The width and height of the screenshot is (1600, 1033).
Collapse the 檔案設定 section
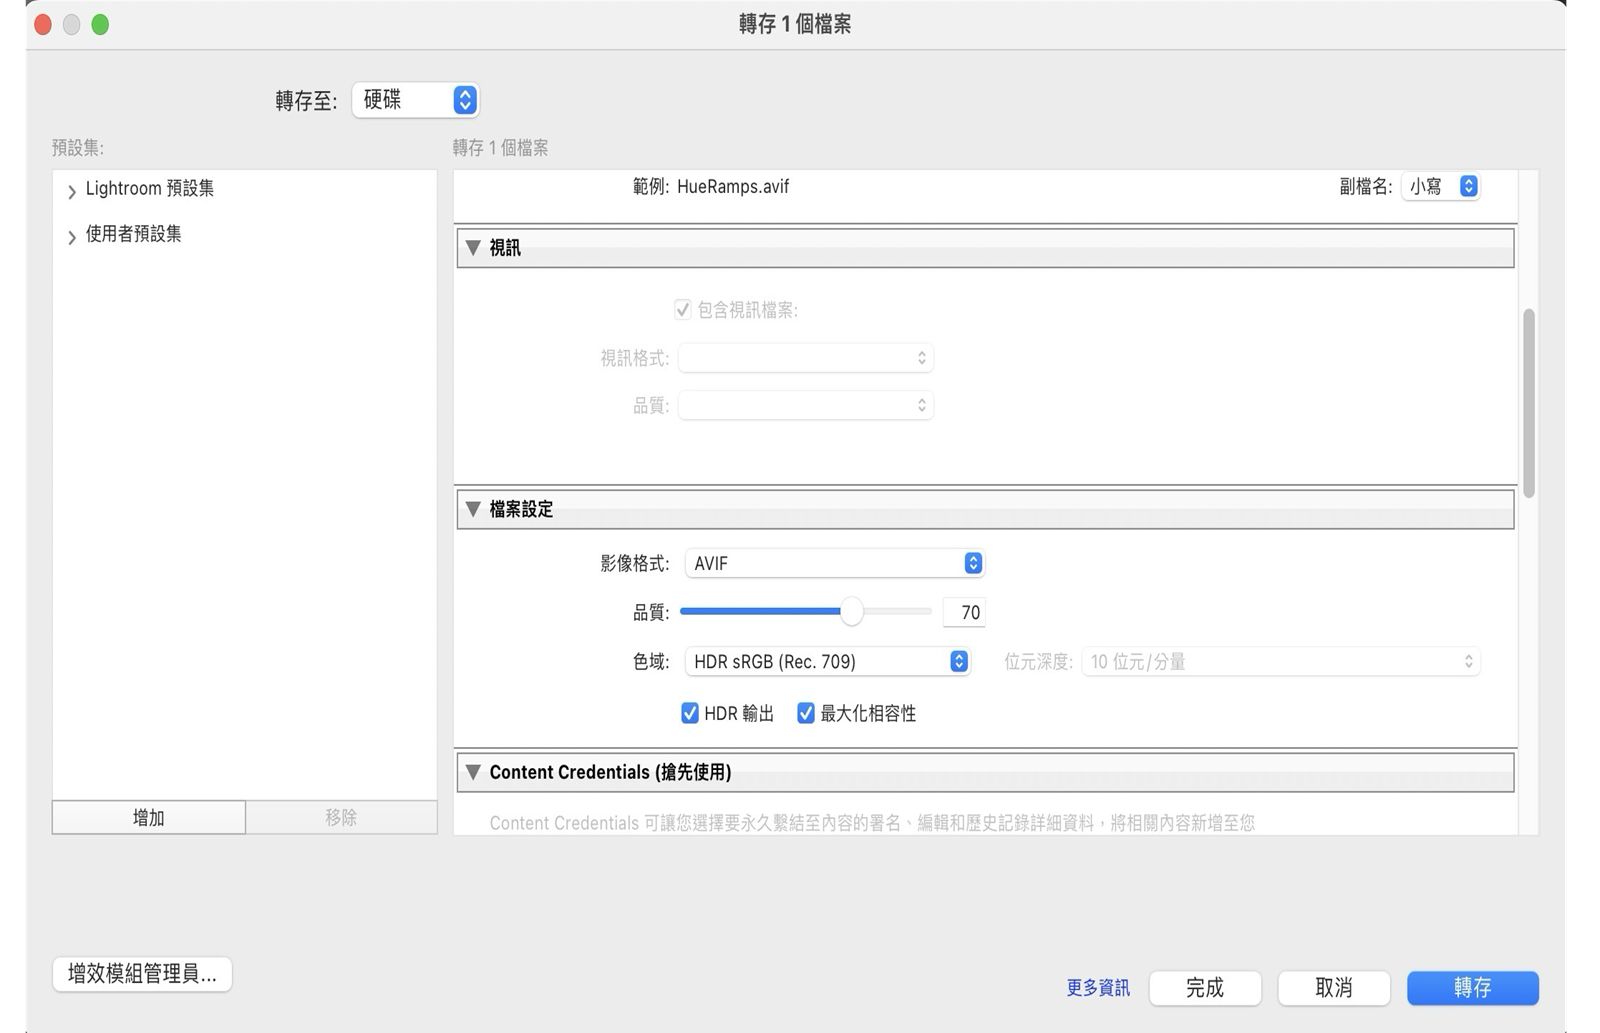pyautogui.click(x=473, y=509)
